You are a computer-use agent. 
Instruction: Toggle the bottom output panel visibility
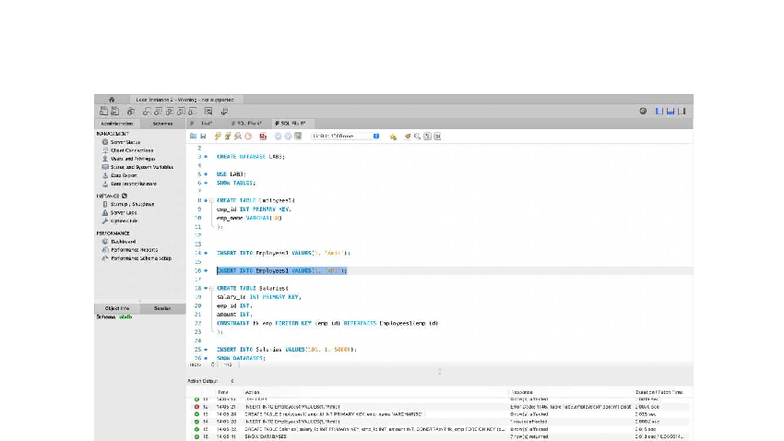tap(670, 111)
